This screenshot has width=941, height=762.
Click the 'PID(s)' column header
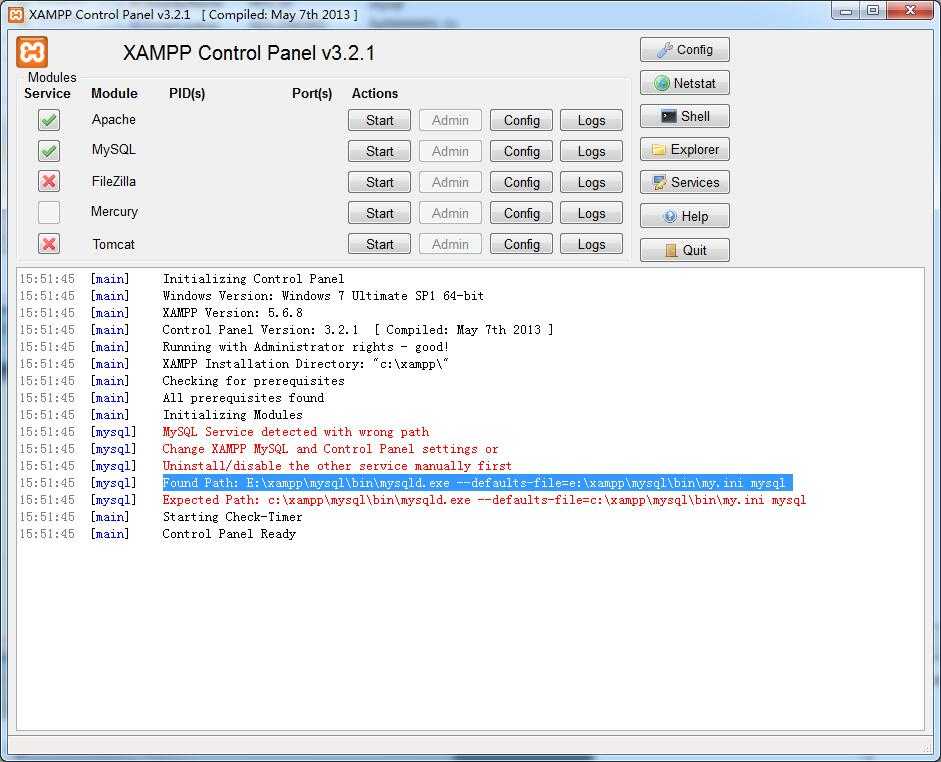coord(187,94)
